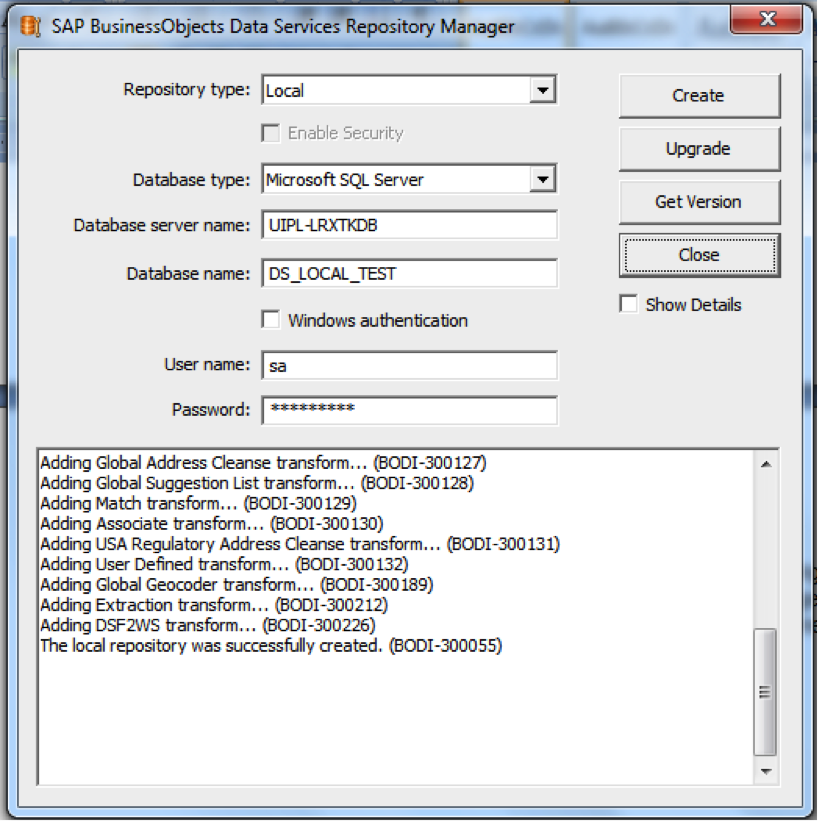Open the Repository type dropdown
Image resolution: width=818 pixels, height=821 pixels.
click(543, 90)
